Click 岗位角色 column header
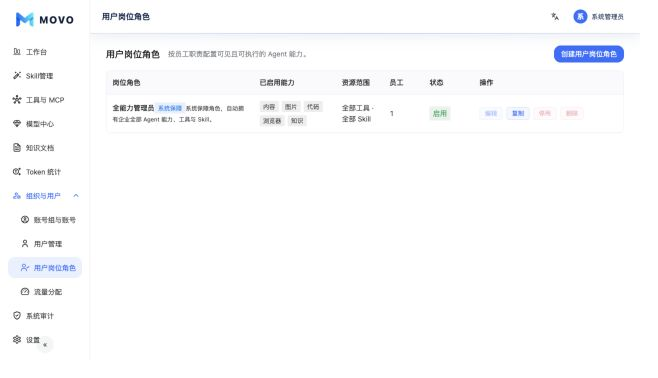 [126, 83]
